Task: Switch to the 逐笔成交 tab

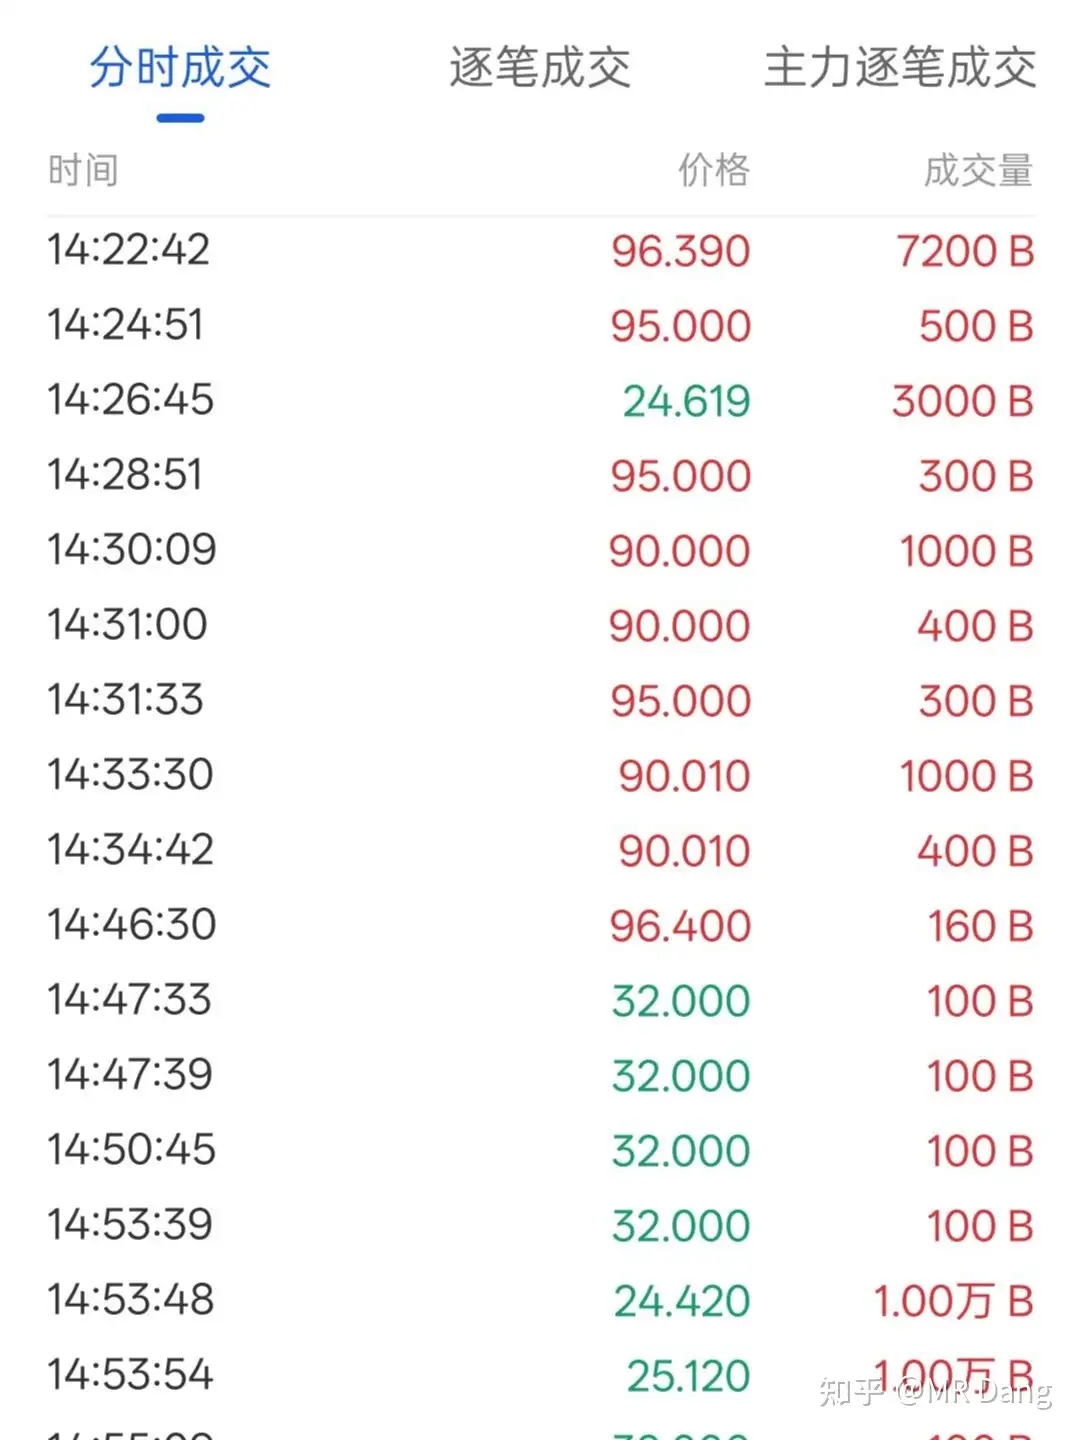Action: [x=540, y=69]
